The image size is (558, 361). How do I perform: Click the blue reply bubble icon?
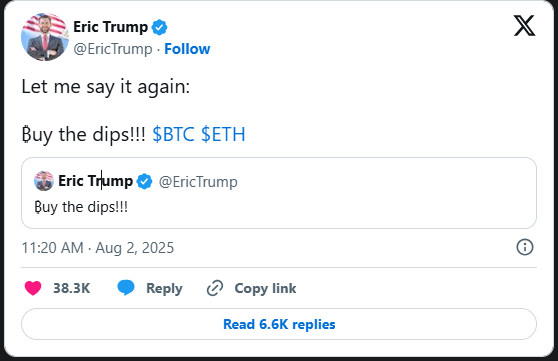[126, 288]
